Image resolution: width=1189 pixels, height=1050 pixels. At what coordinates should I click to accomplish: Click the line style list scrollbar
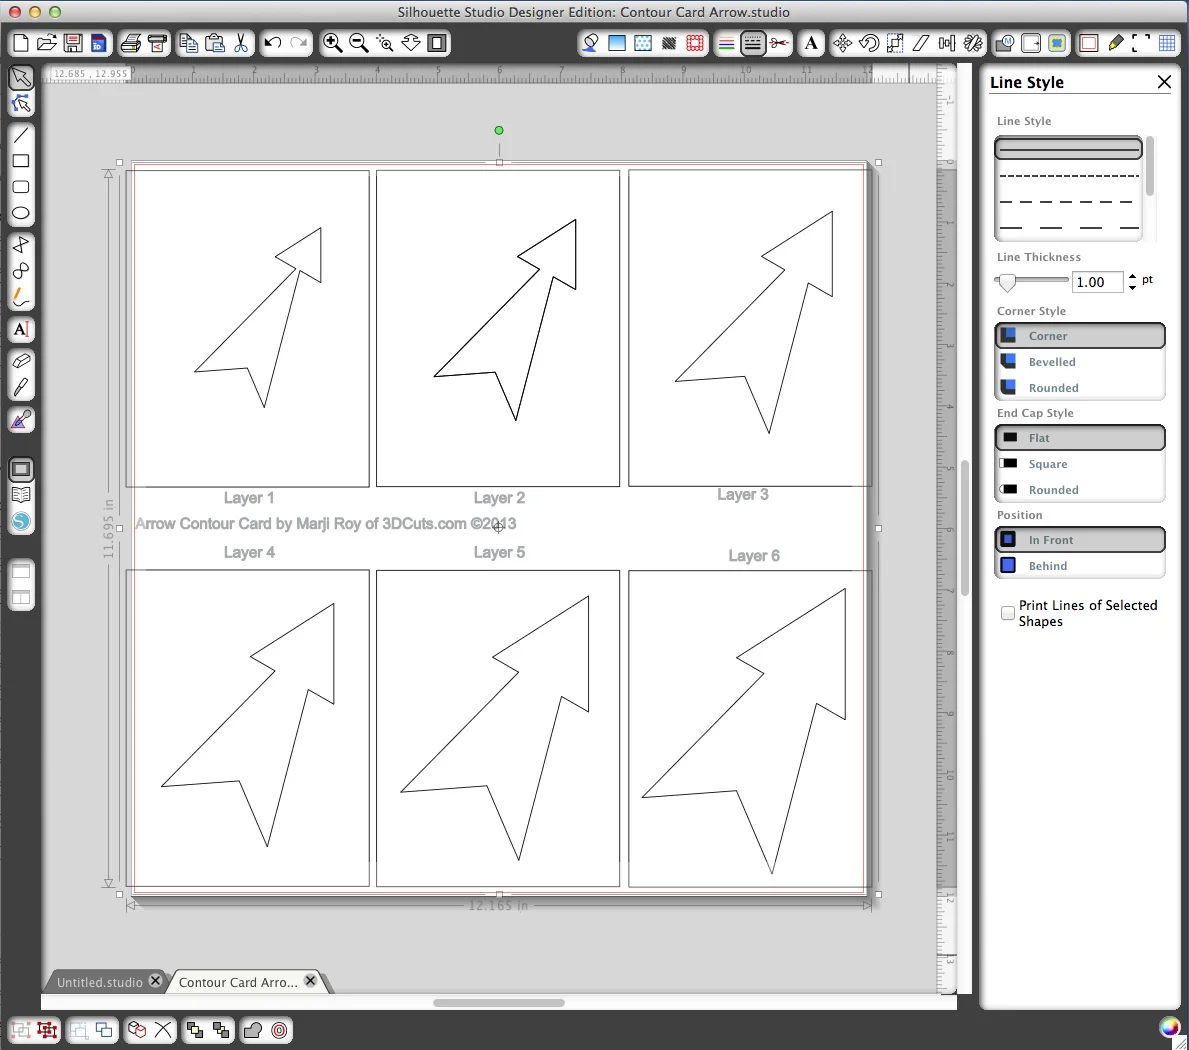pos(1150,166)
